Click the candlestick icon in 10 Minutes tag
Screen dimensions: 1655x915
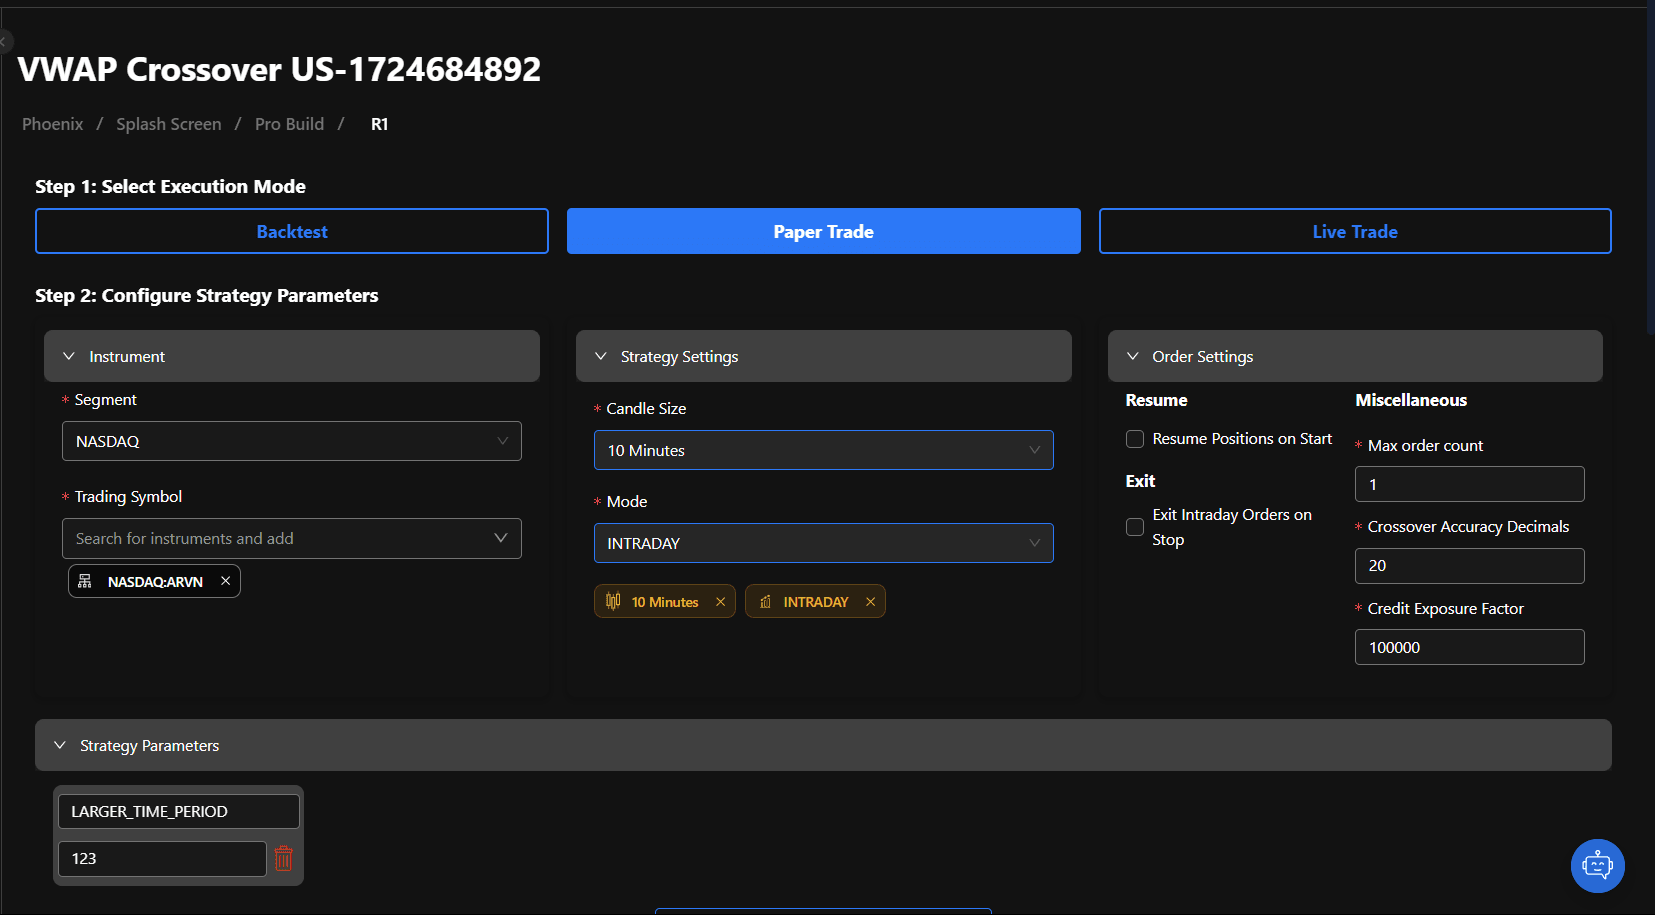pyautogui.click(x=613, y=601)
